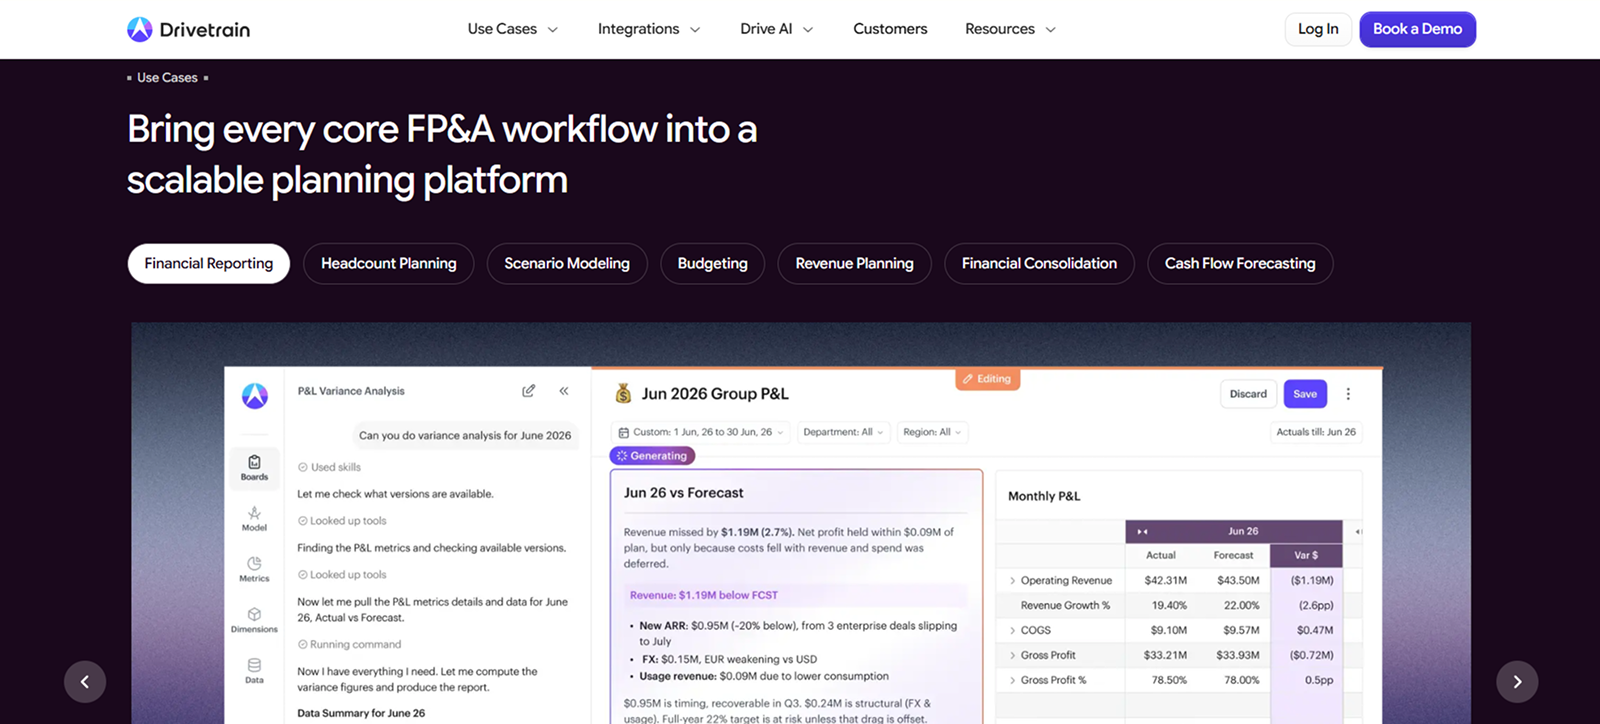Click the money bag icon next to Jun 2026 Group P&L
This screenshot has height=724, width=1600.
coord(623,394)
